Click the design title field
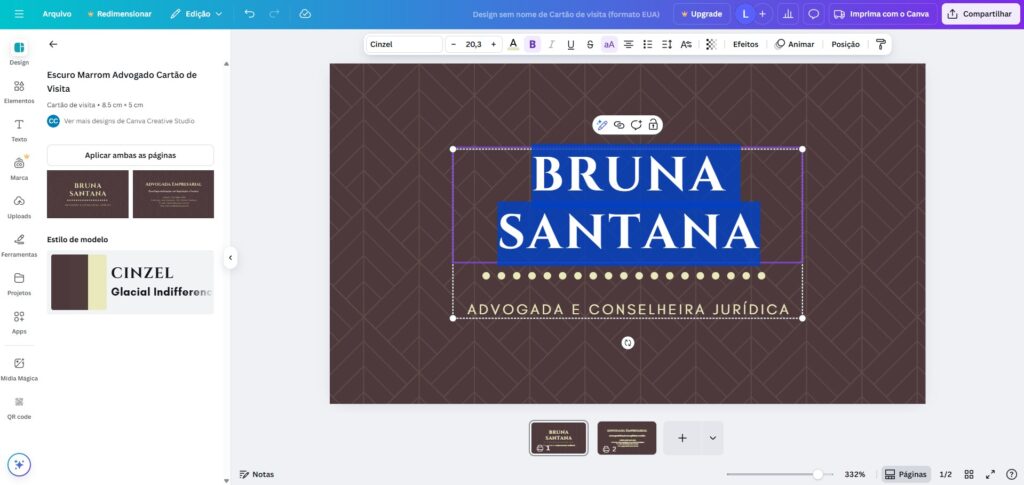The image size is (1024, 485). (x=566, y=14)
